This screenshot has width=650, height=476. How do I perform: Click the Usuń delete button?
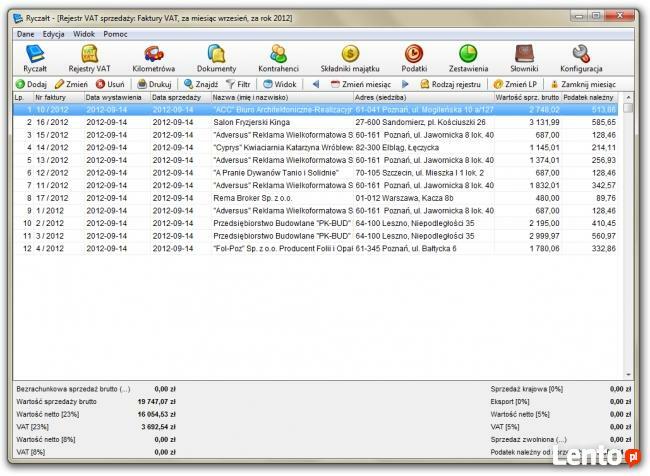coord(110,84)
